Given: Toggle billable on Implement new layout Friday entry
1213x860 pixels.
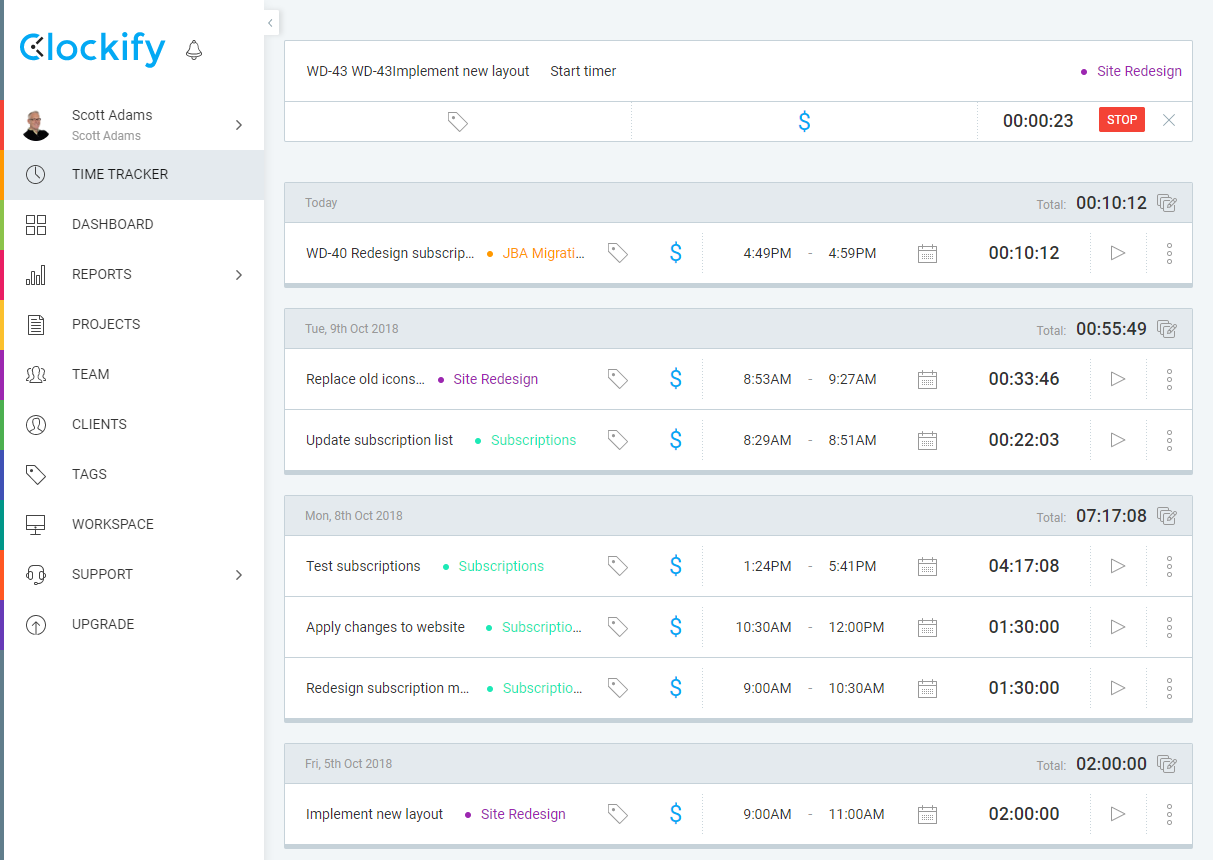Looking at the screenshot, I should [676, 814].
